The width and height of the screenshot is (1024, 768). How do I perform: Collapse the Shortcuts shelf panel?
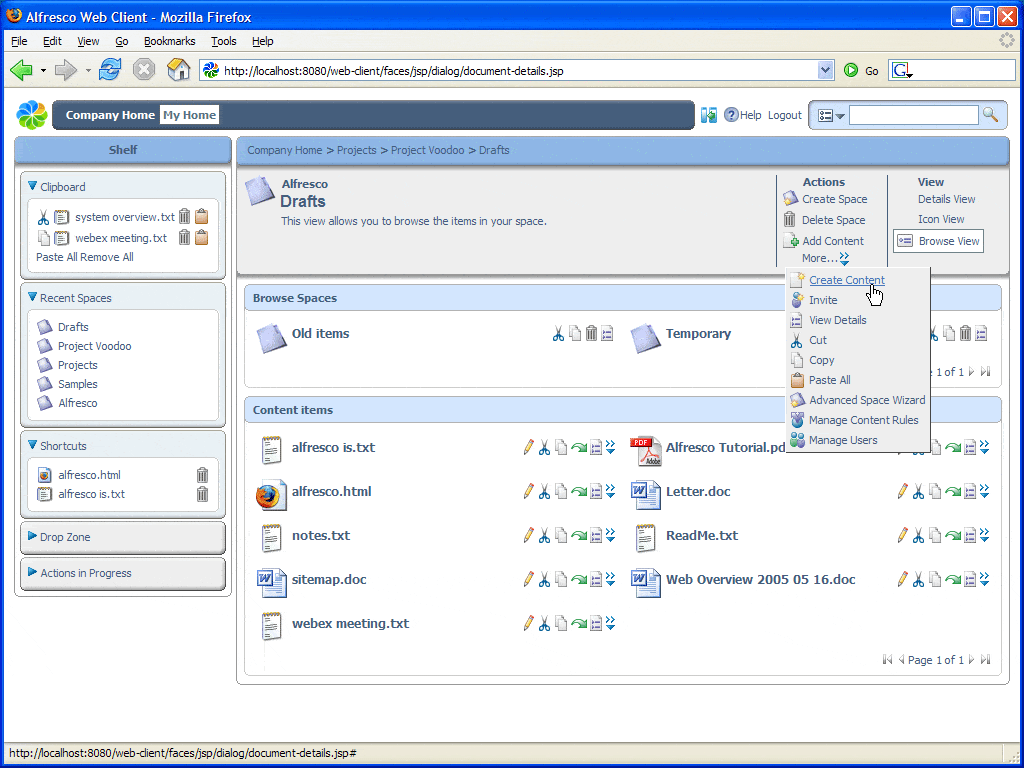coord(33,445)
